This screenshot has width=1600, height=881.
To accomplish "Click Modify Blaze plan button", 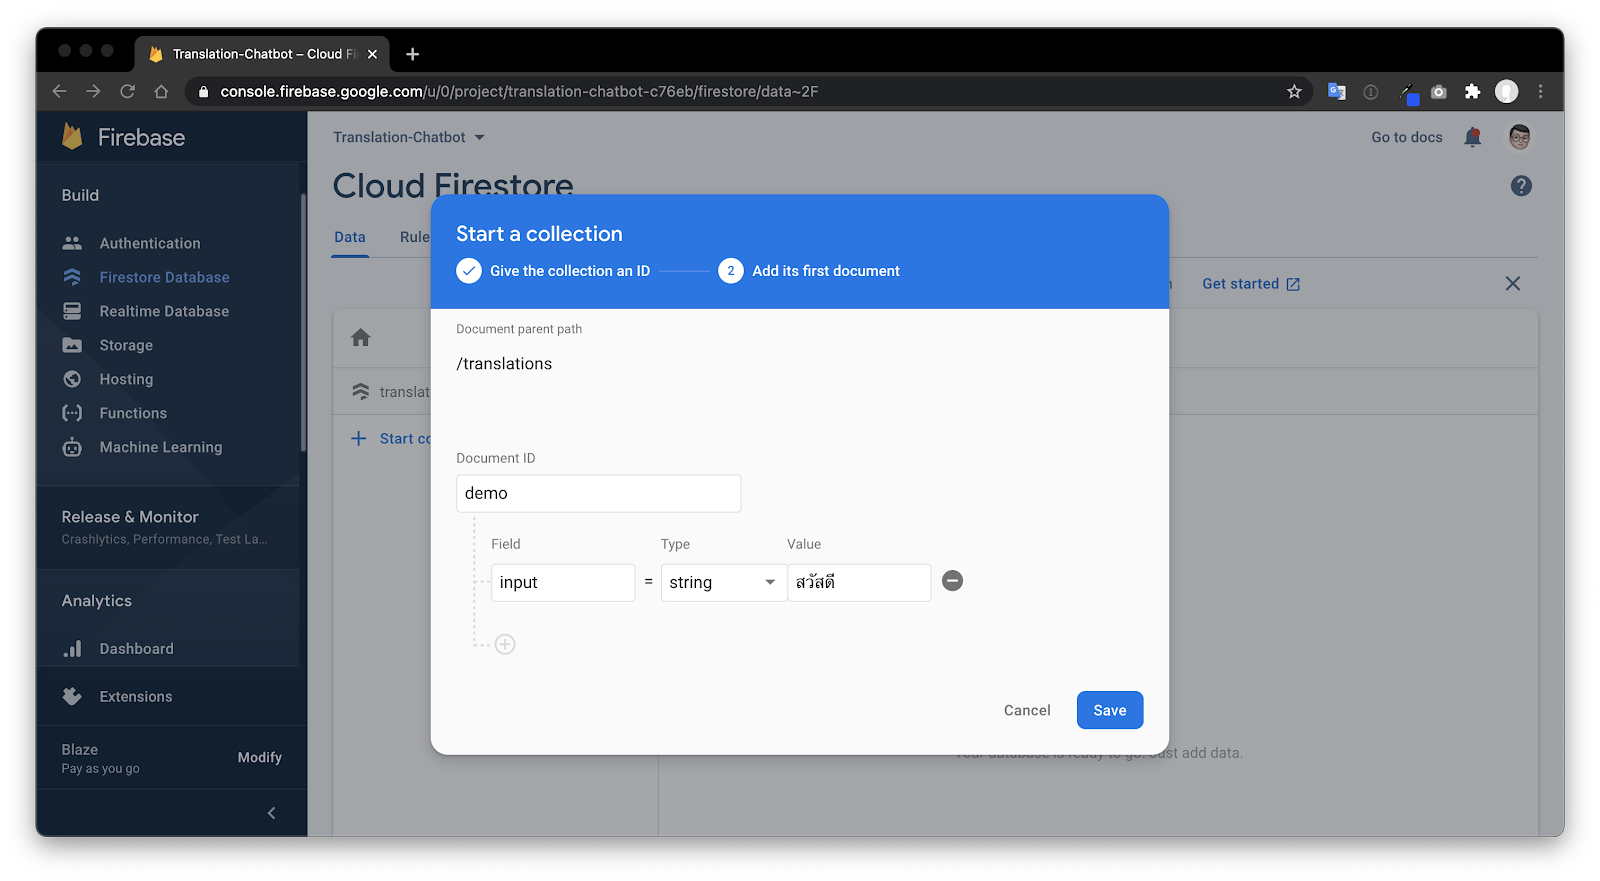I will tap(260, 758).
